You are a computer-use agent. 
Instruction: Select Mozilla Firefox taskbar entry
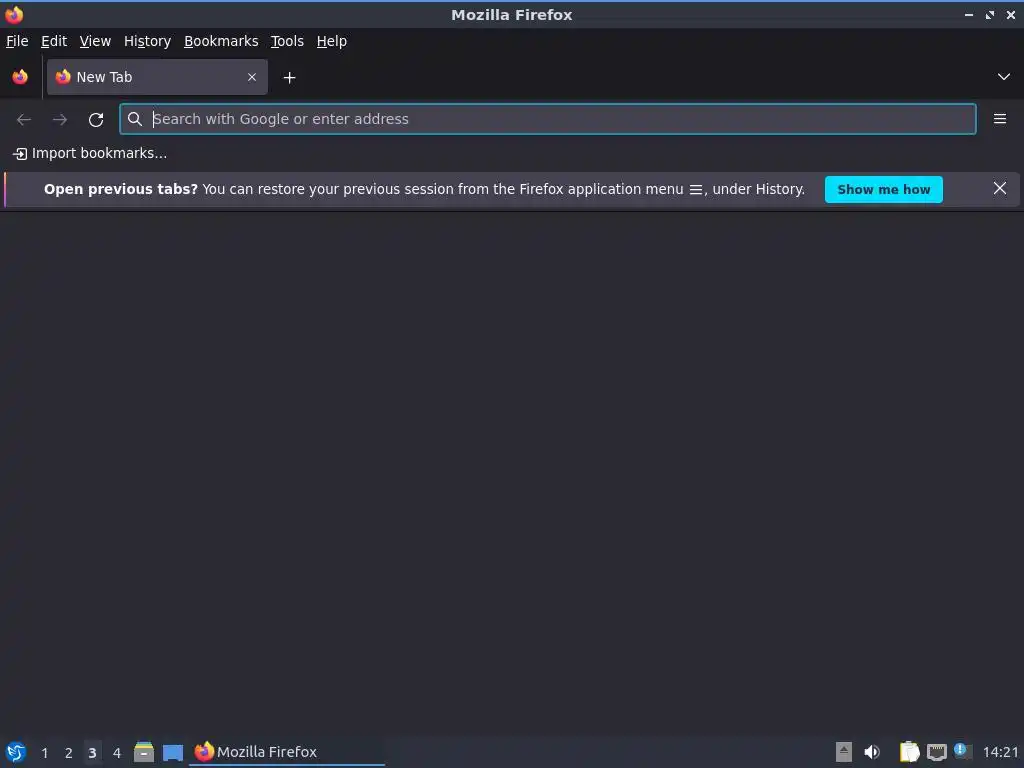(287, 752)
